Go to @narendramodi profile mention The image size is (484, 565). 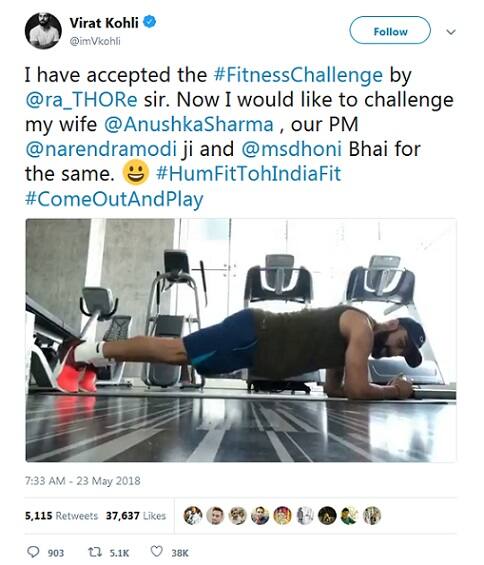pos(101,149)
